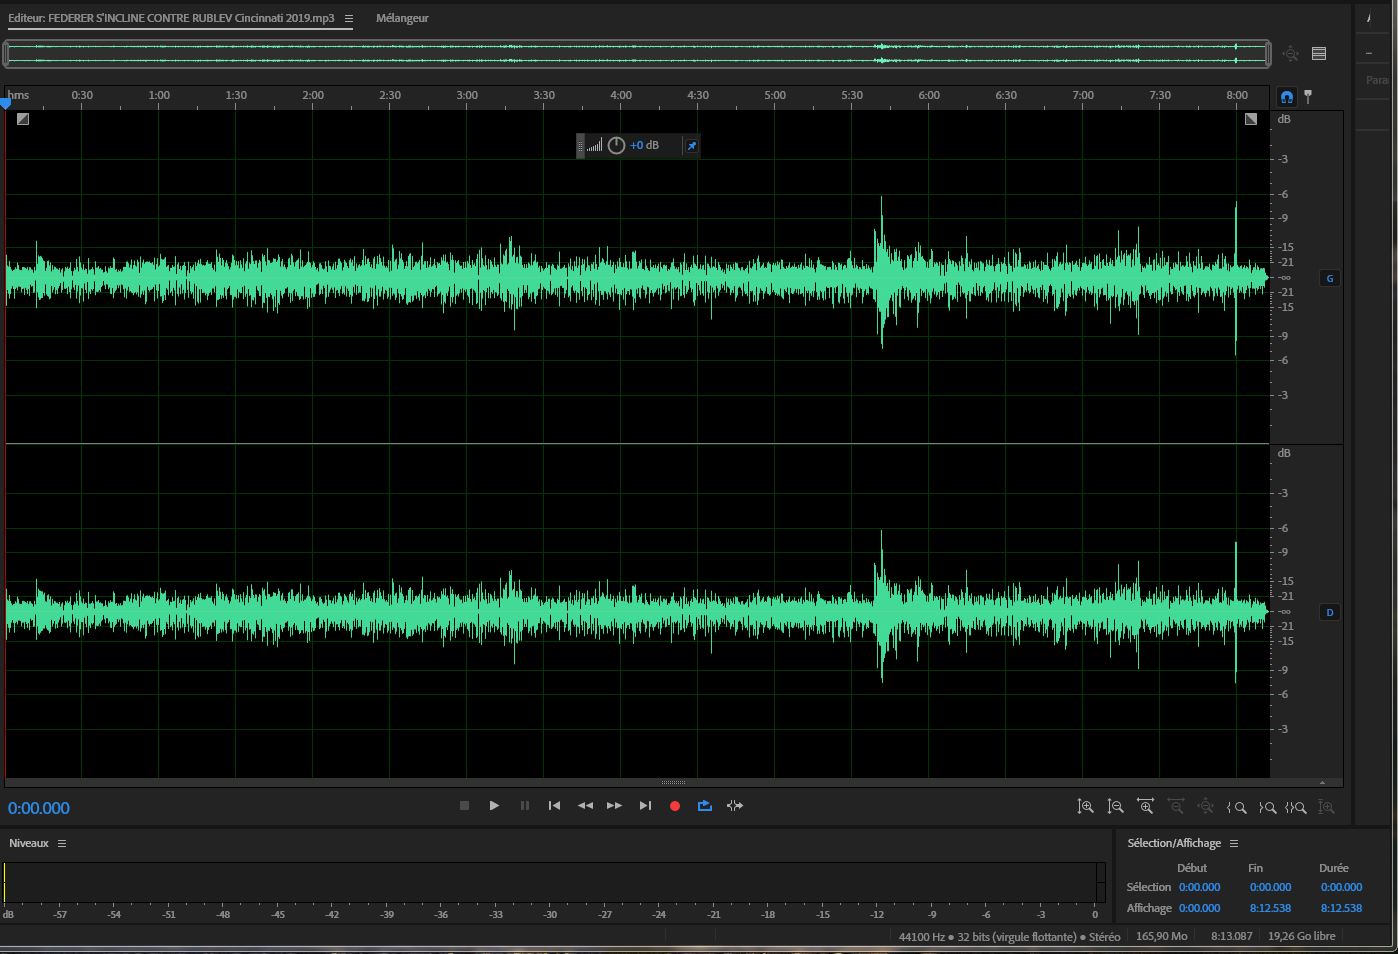The image size is (1398, 954).
Task: Zoom in at in point
Action: [1238, 807]
